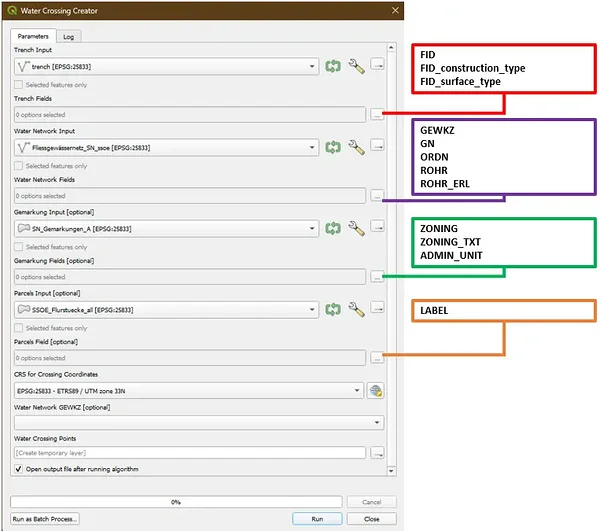This screenshot has height=531, width=600.
Task: Browse for Trench Input layer file
Action: [377, 64]
